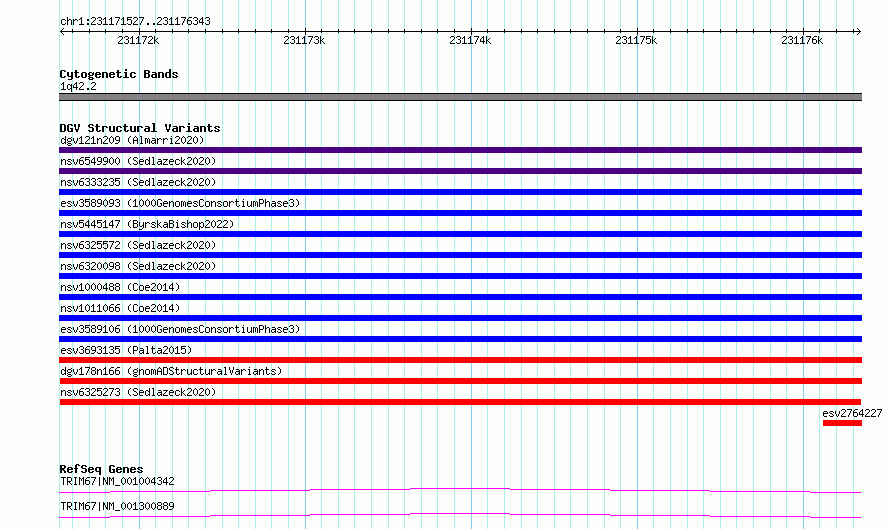Click the blue bar under nsv6320098

coord(460,276)
